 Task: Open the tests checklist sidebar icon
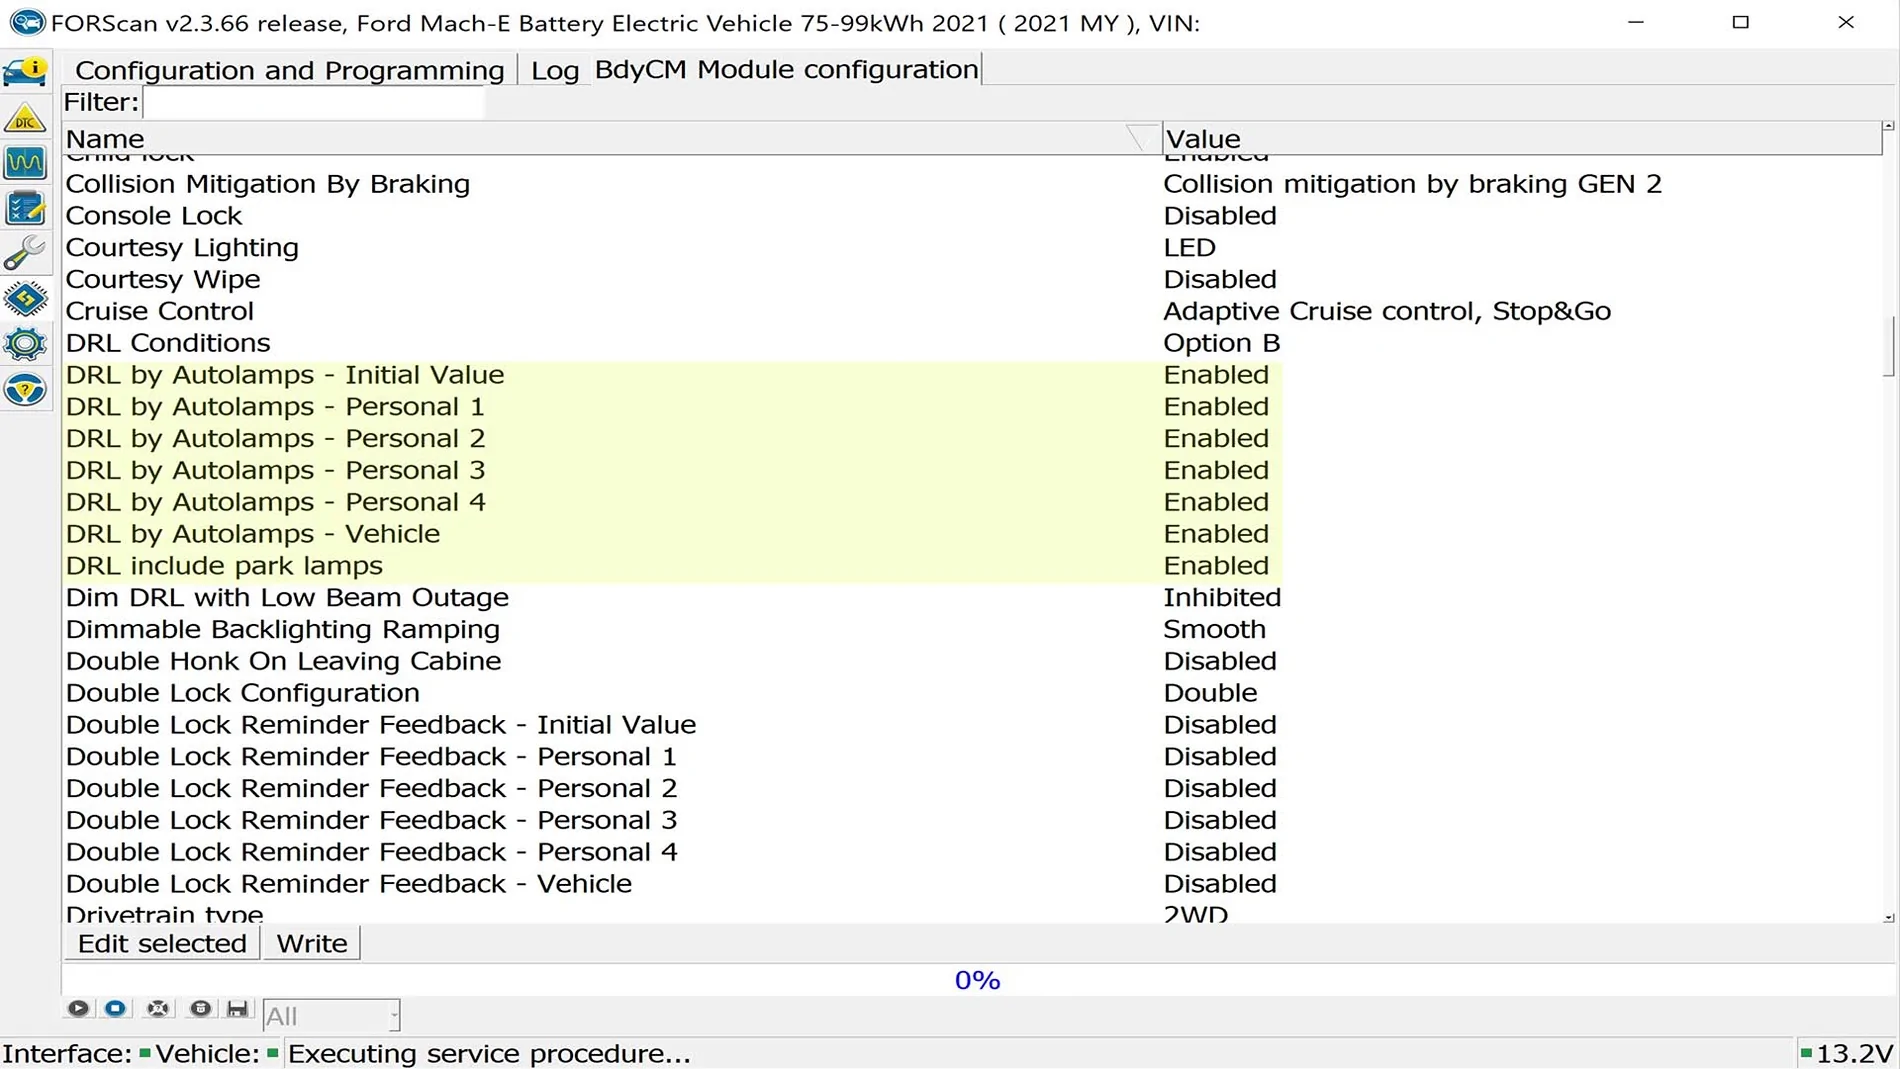[25, 209]
